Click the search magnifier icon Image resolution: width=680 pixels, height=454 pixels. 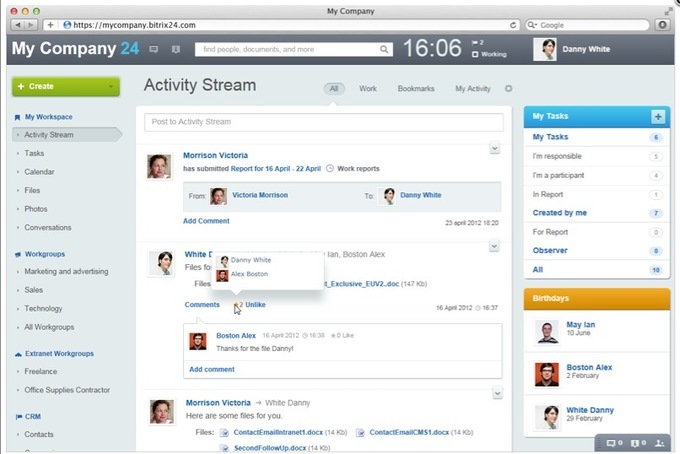click(x=384, y=49)
